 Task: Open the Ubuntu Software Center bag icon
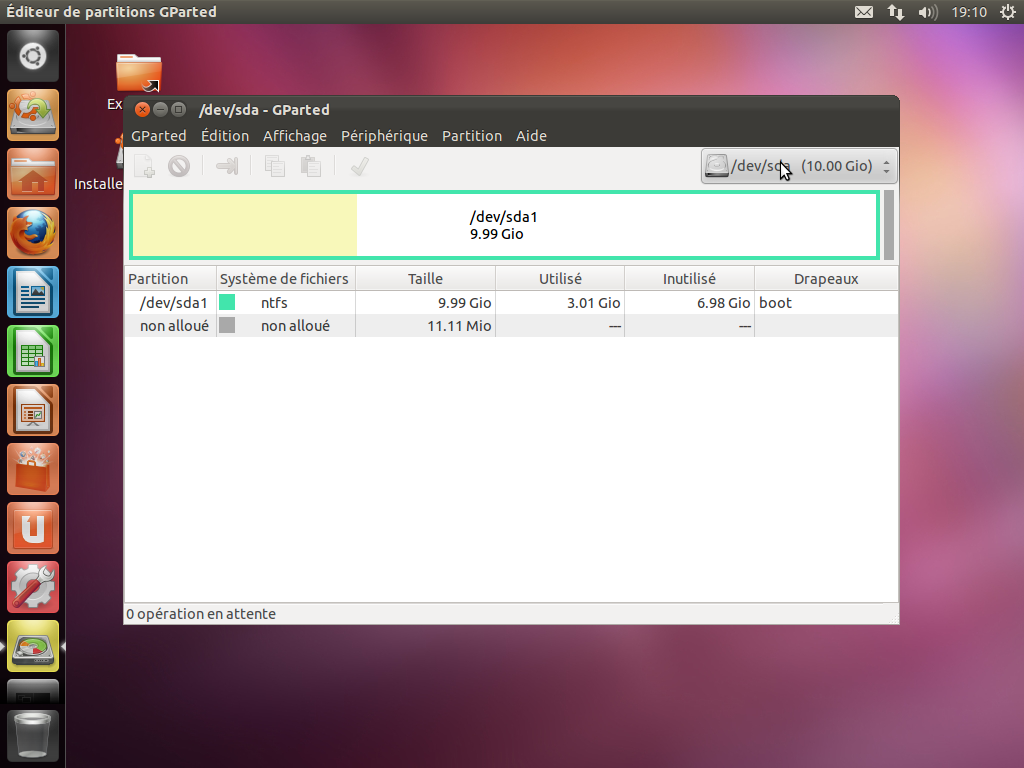tap(34, 469)
